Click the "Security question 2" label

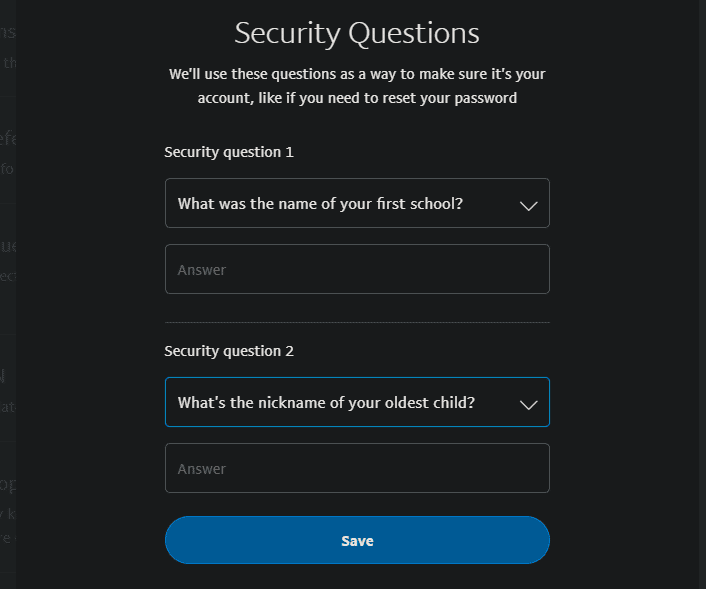229,351
